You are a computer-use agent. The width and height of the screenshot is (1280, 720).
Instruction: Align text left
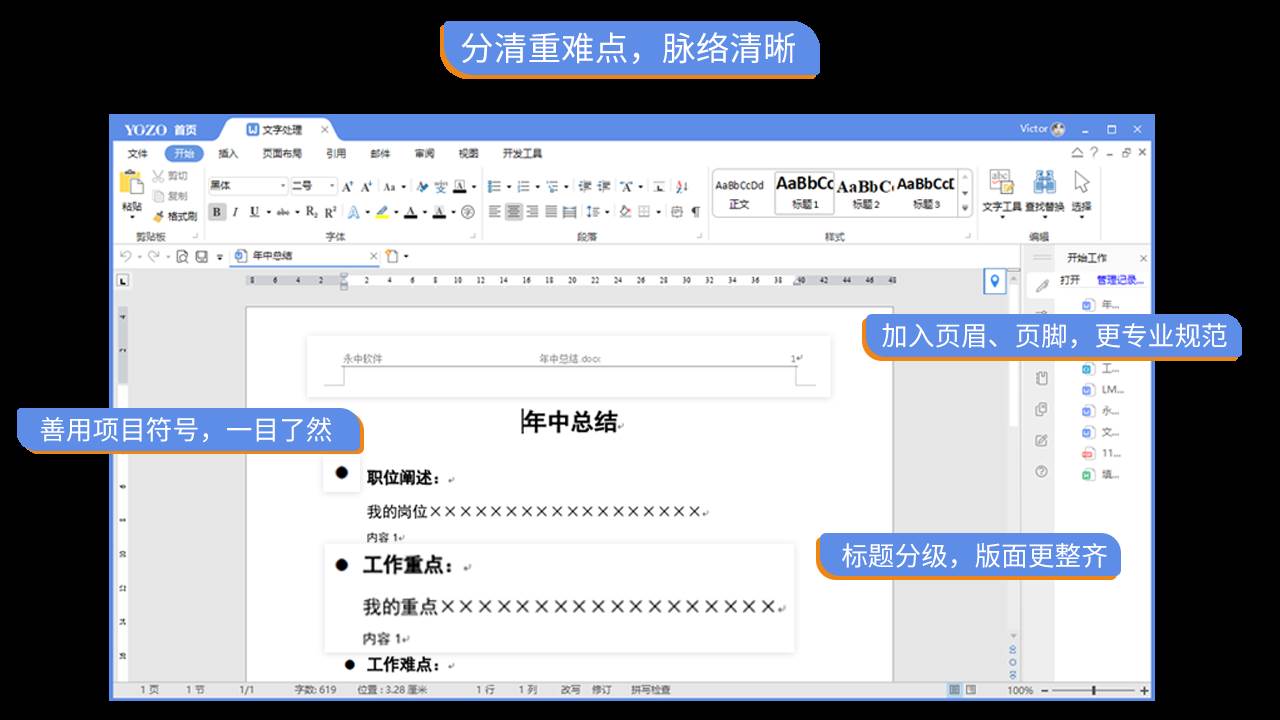pyautogui.click(x=494, y=212)
